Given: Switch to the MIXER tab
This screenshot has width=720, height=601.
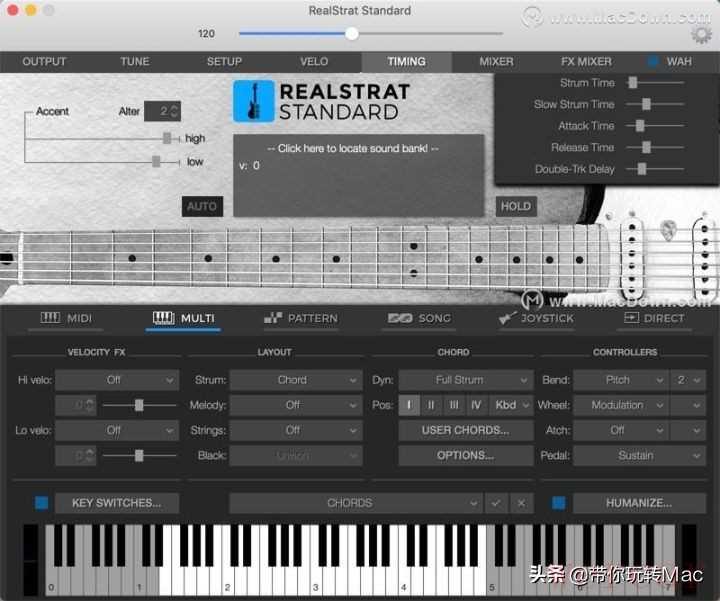Looking at the screenshot, I should (x=496, y=62).
